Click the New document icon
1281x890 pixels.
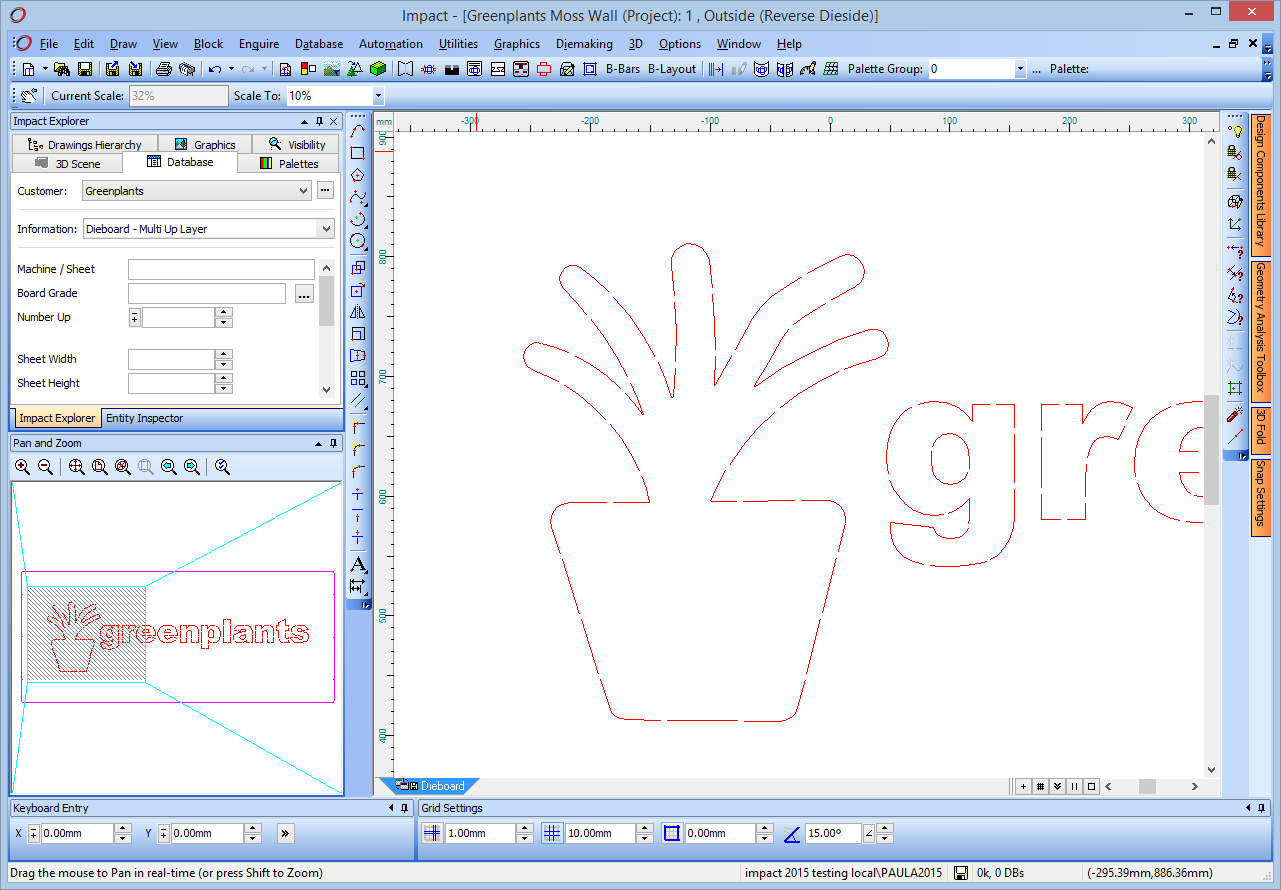point(29,69)
